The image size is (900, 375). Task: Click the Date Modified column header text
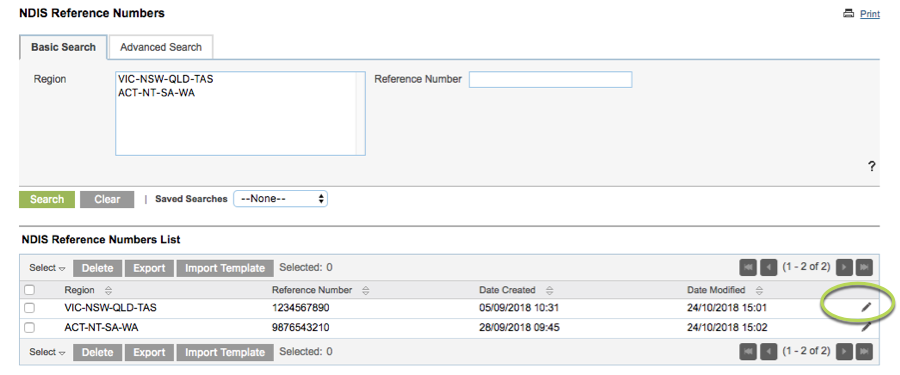[716, 290]
